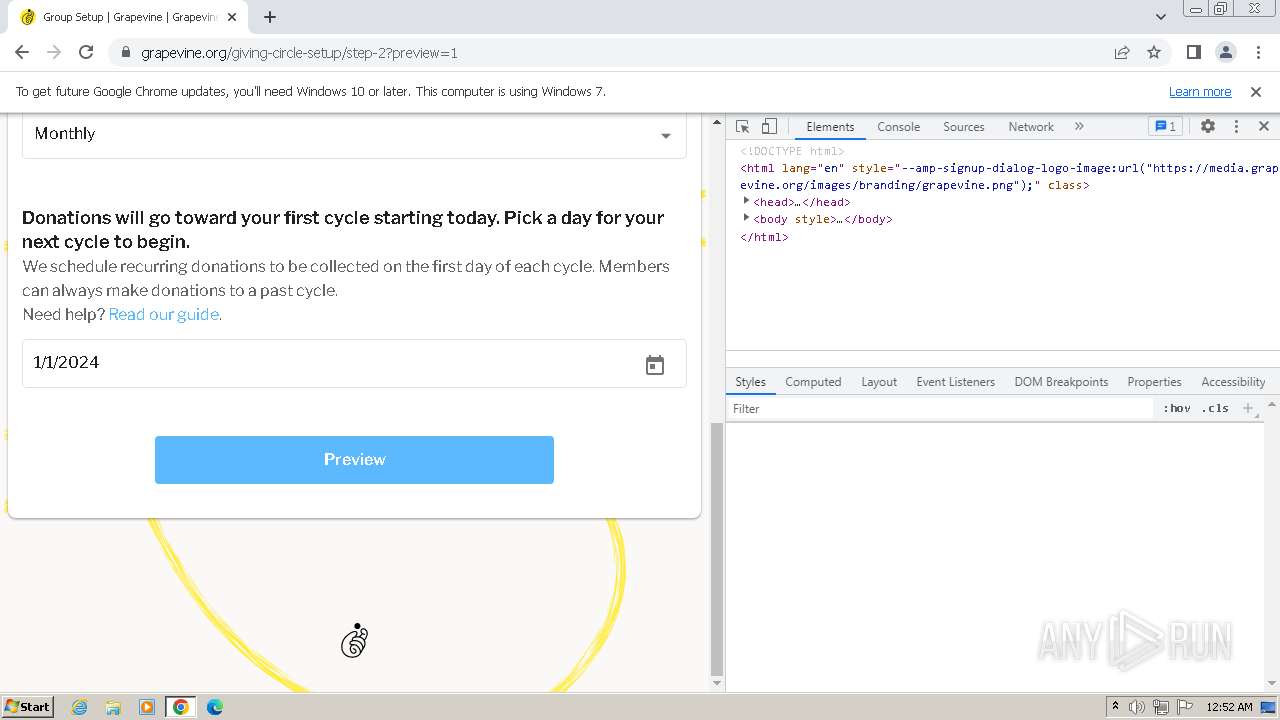Reload the current page
This screenshot has height=720, width=1280.
point(86,53)
